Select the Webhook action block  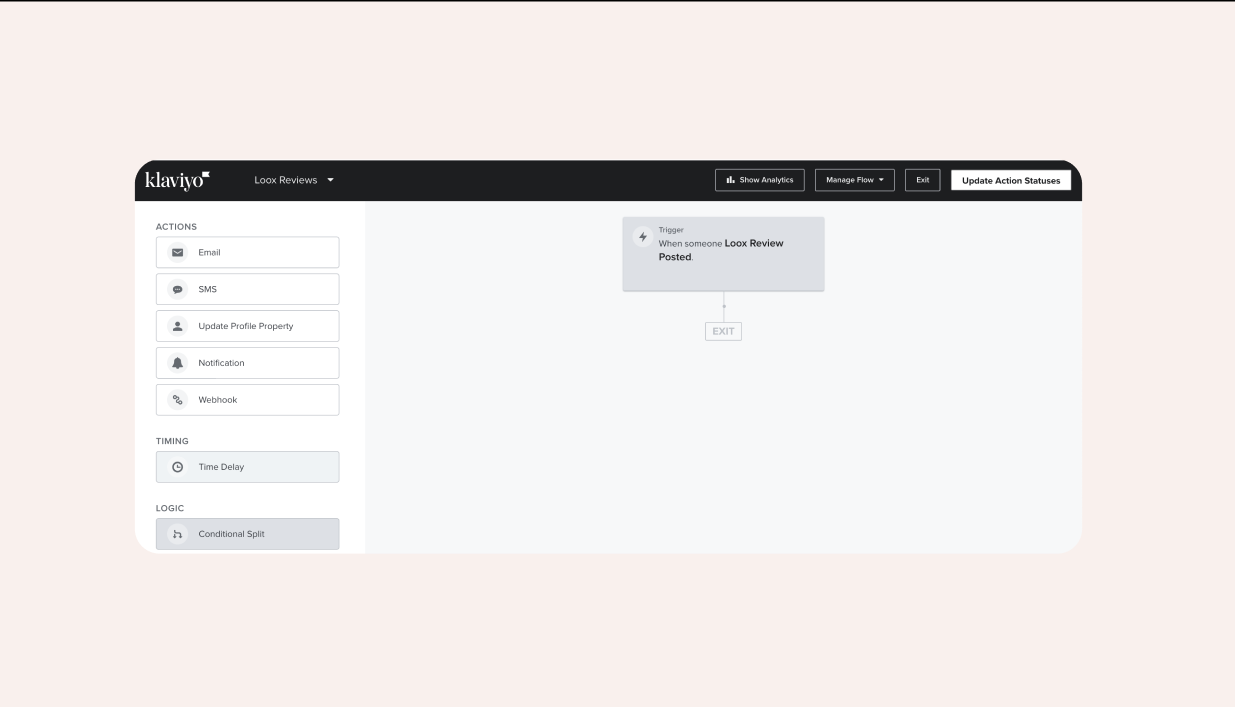point(248,400)
